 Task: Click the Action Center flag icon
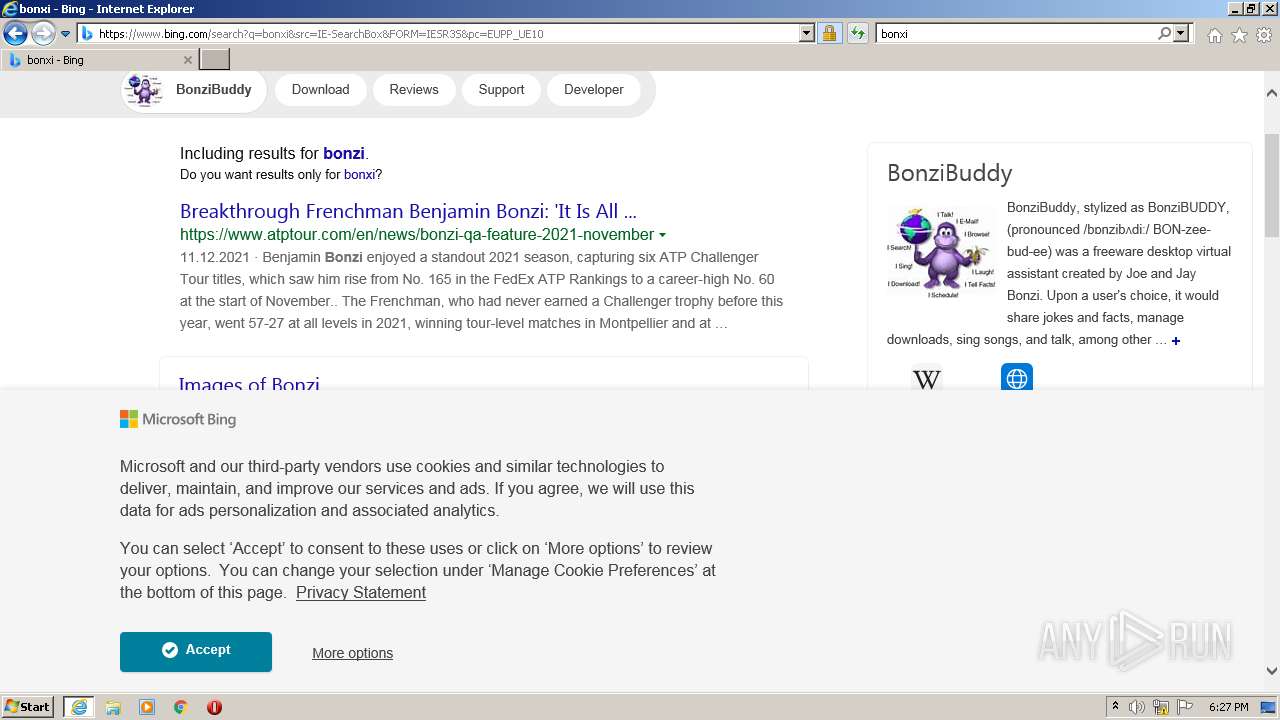1186,707
